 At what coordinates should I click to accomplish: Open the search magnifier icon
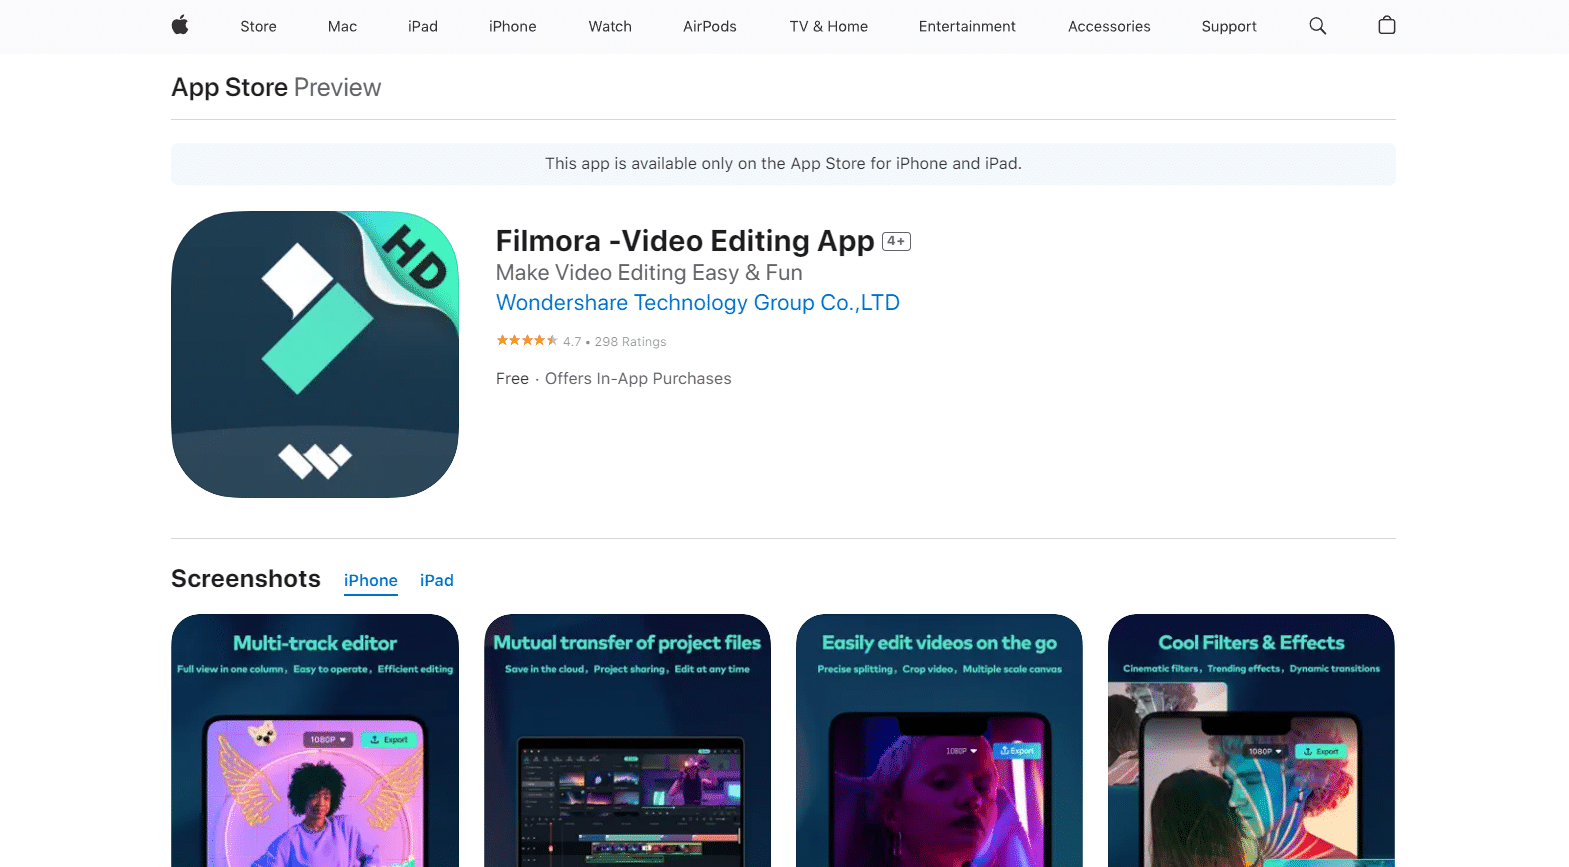tap(1318, 26)
